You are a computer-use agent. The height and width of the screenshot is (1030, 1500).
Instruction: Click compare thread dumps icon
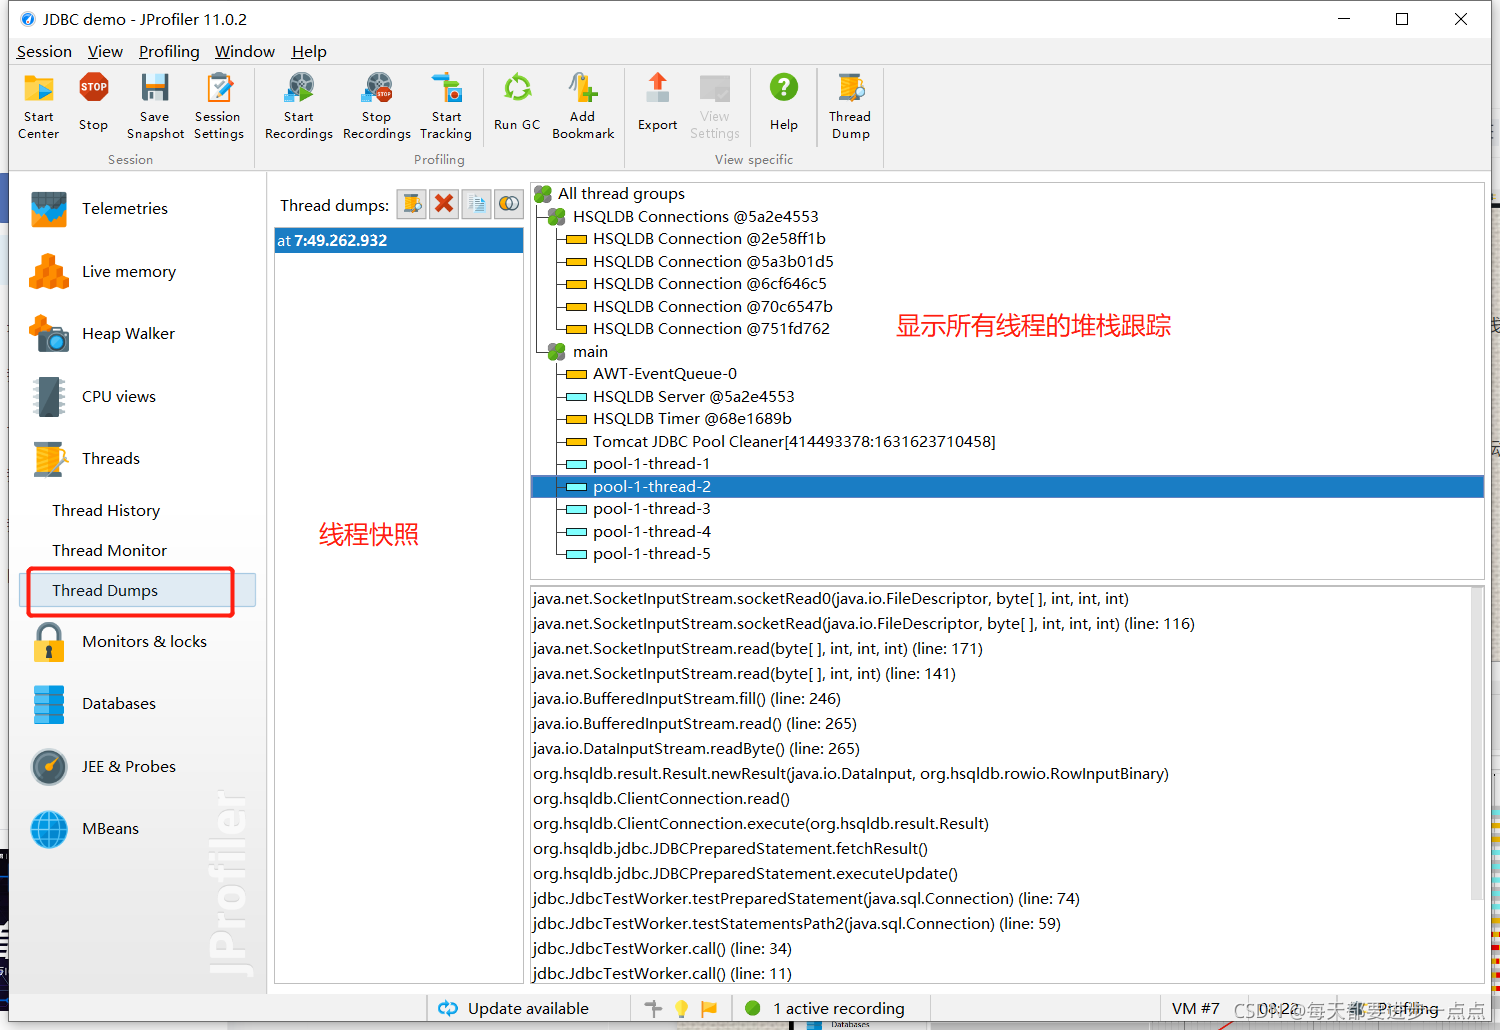coord(509,204)
